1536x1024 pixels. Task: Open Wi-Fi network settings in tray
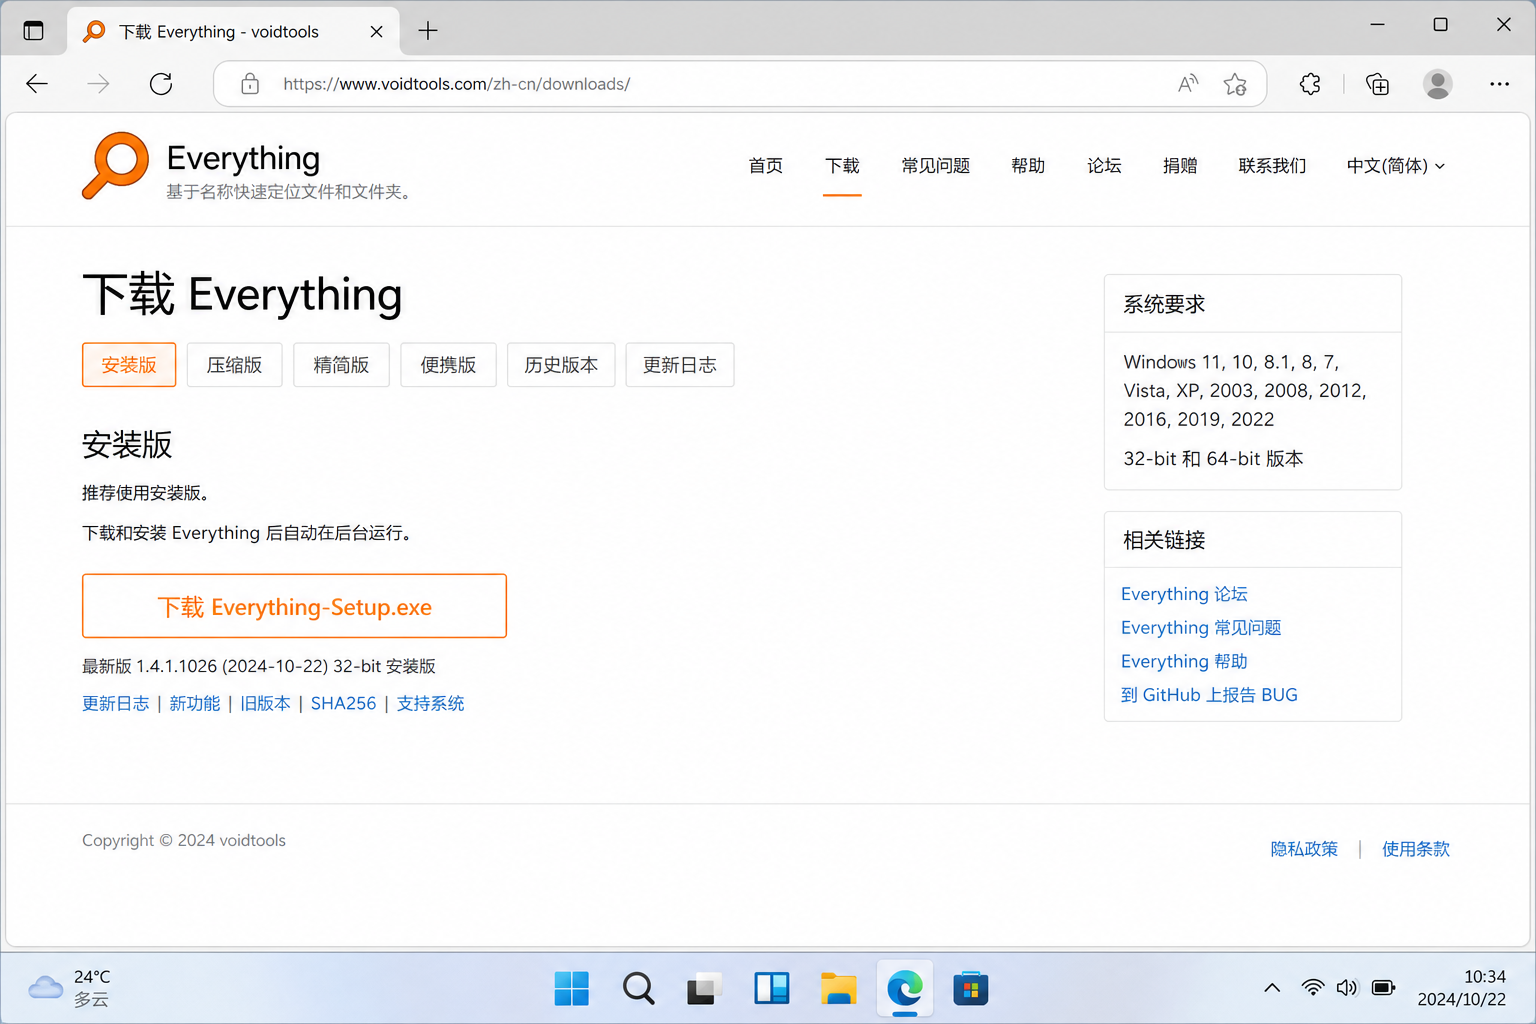[1313, 988]
